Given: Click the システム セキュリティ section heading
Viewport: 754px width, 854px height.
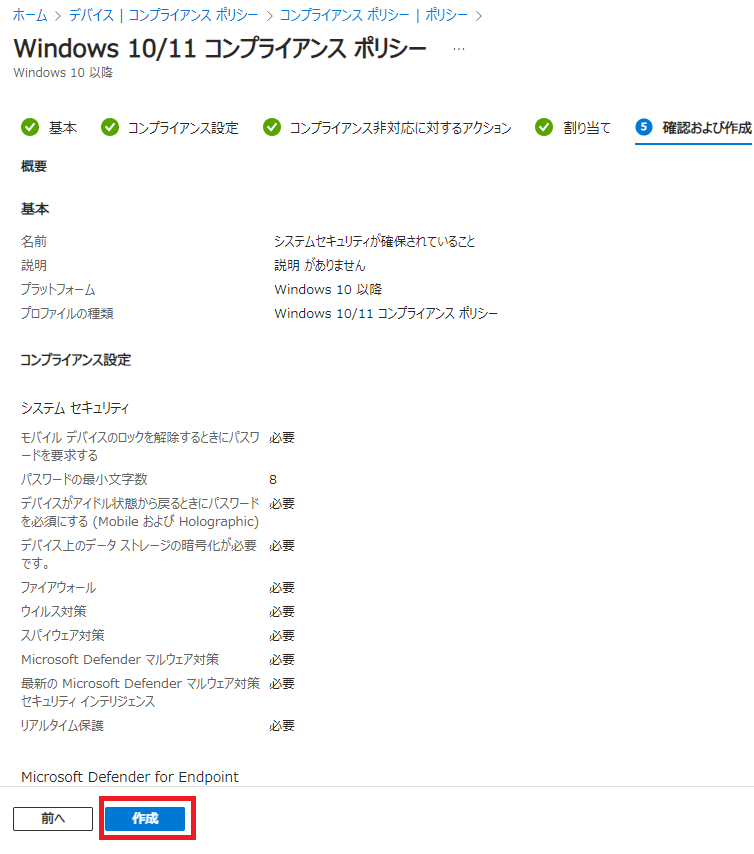Looking at the screenshot, I should coord(75,408).
